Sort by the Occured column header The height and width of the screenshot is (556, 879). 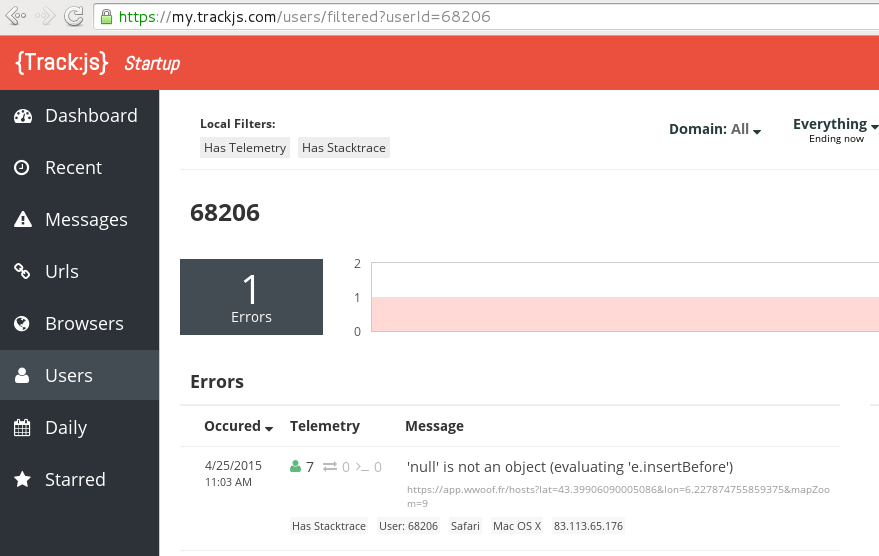click(238, 426)
